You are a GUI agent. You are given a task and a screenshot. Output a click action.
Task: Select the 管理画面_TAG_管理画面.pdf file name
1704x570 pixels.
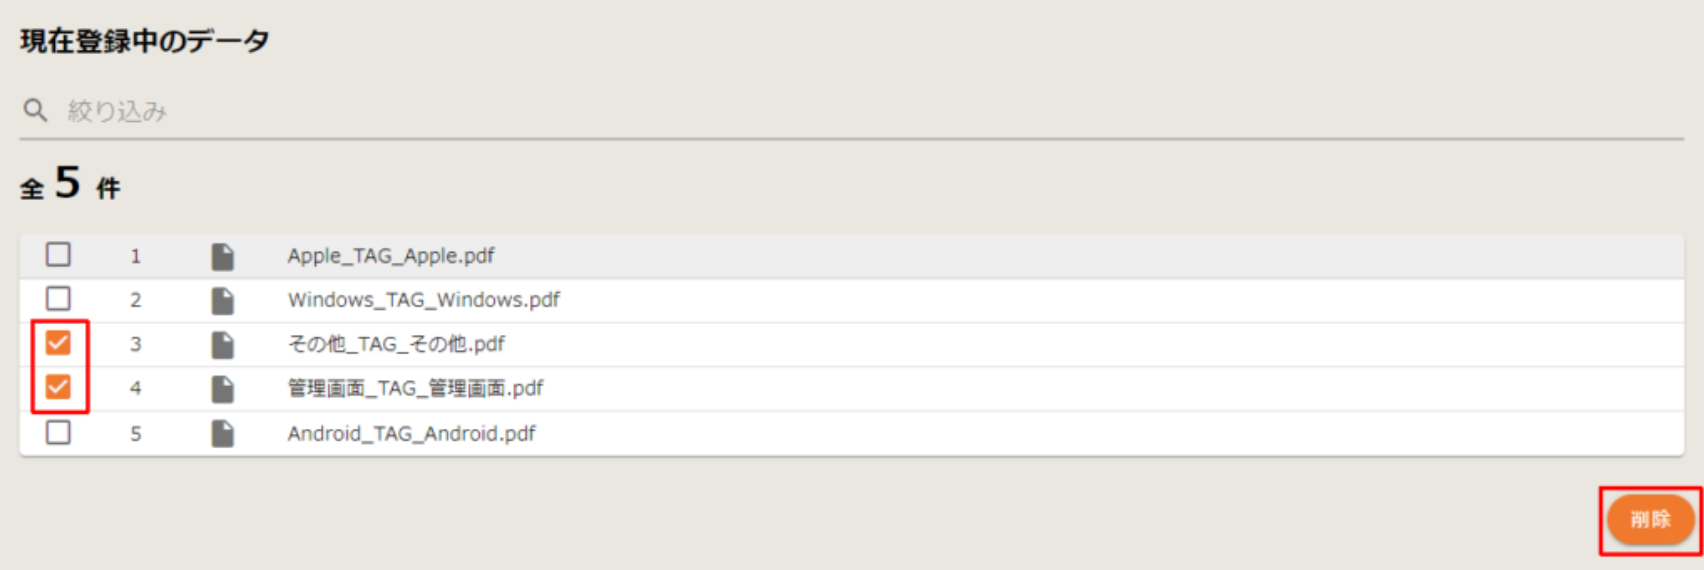tap(415, 388)
